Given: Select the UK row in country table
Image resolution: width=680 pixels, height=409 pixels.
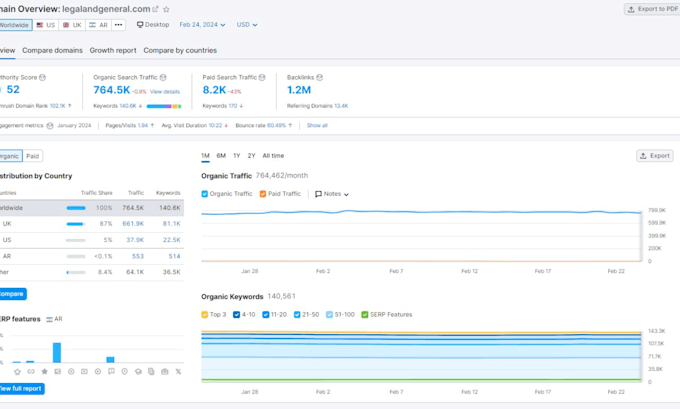Looking at the screenshot, I should [91, 224].
